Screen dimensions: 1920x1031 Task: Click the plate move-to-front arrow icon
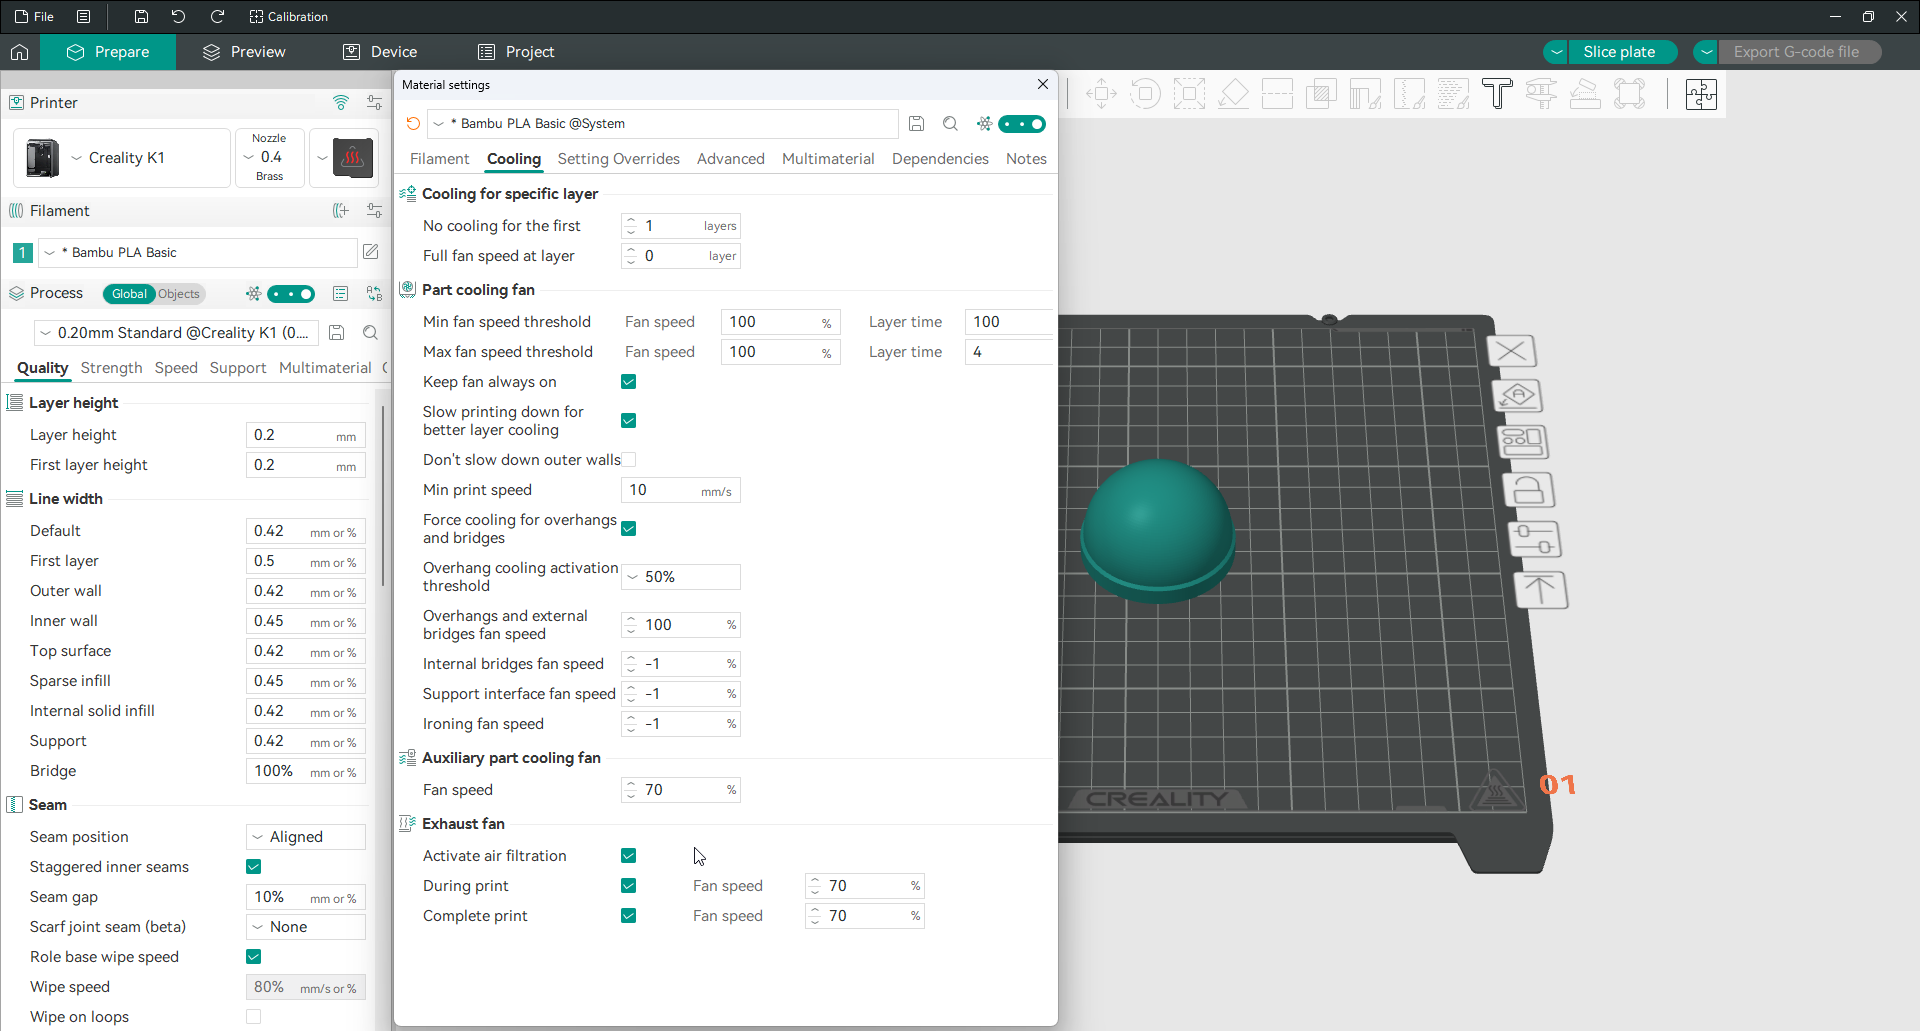[x=1541, y=590]
